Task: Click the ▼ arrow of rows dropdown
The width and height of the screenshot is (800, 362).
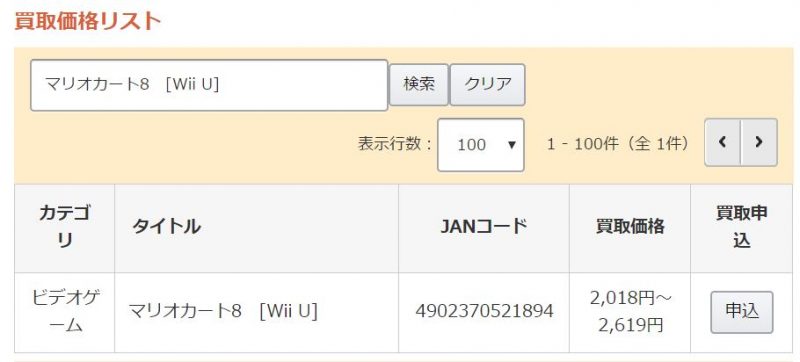Action: [512, 145]
